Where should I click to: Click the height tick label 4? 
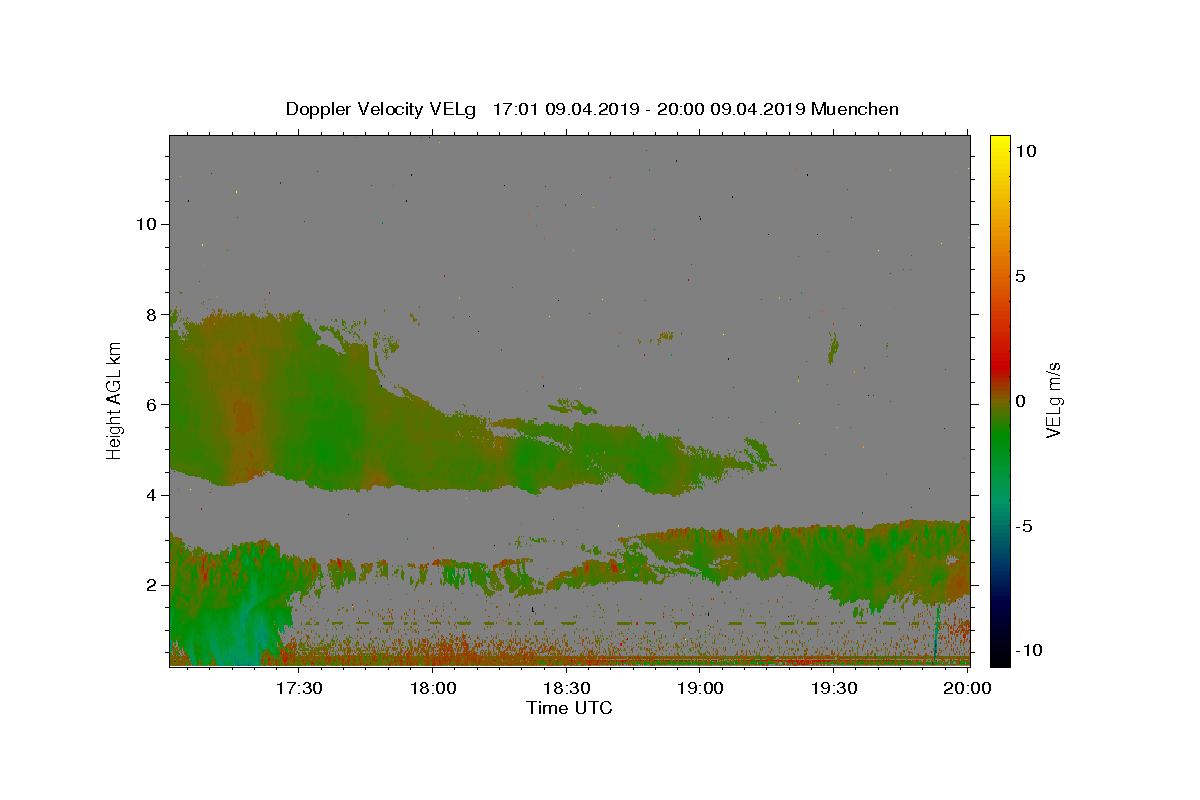pyautogui.click(x=153, y=494)
